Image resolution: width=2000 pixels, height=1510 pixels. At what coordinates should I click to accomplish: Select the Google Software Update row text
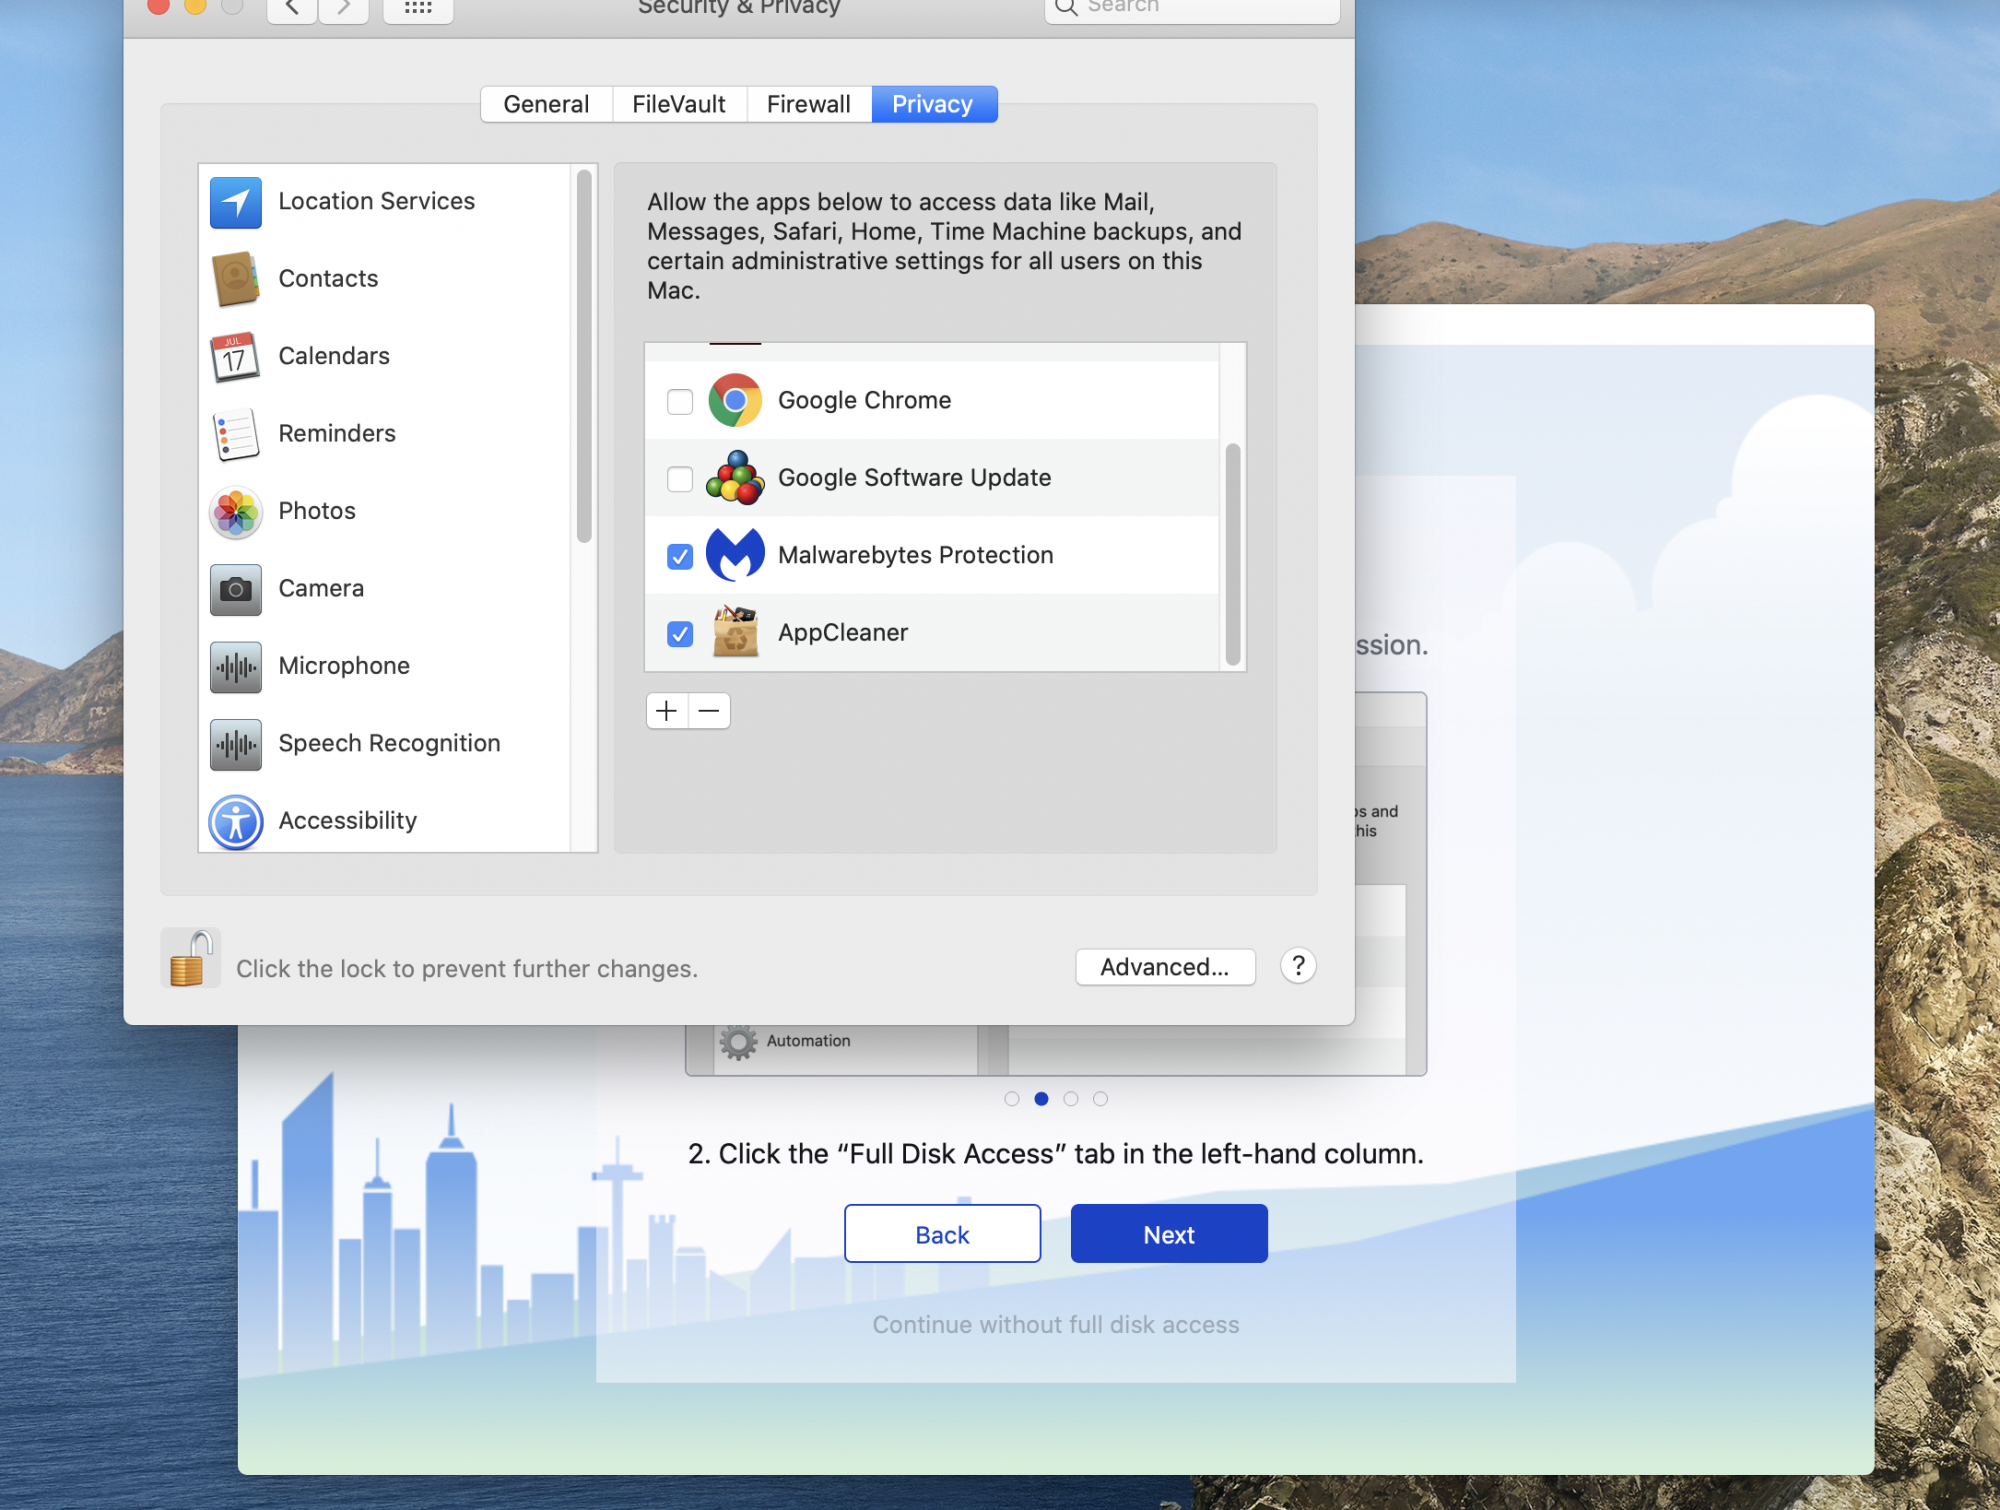click(915, 478)
